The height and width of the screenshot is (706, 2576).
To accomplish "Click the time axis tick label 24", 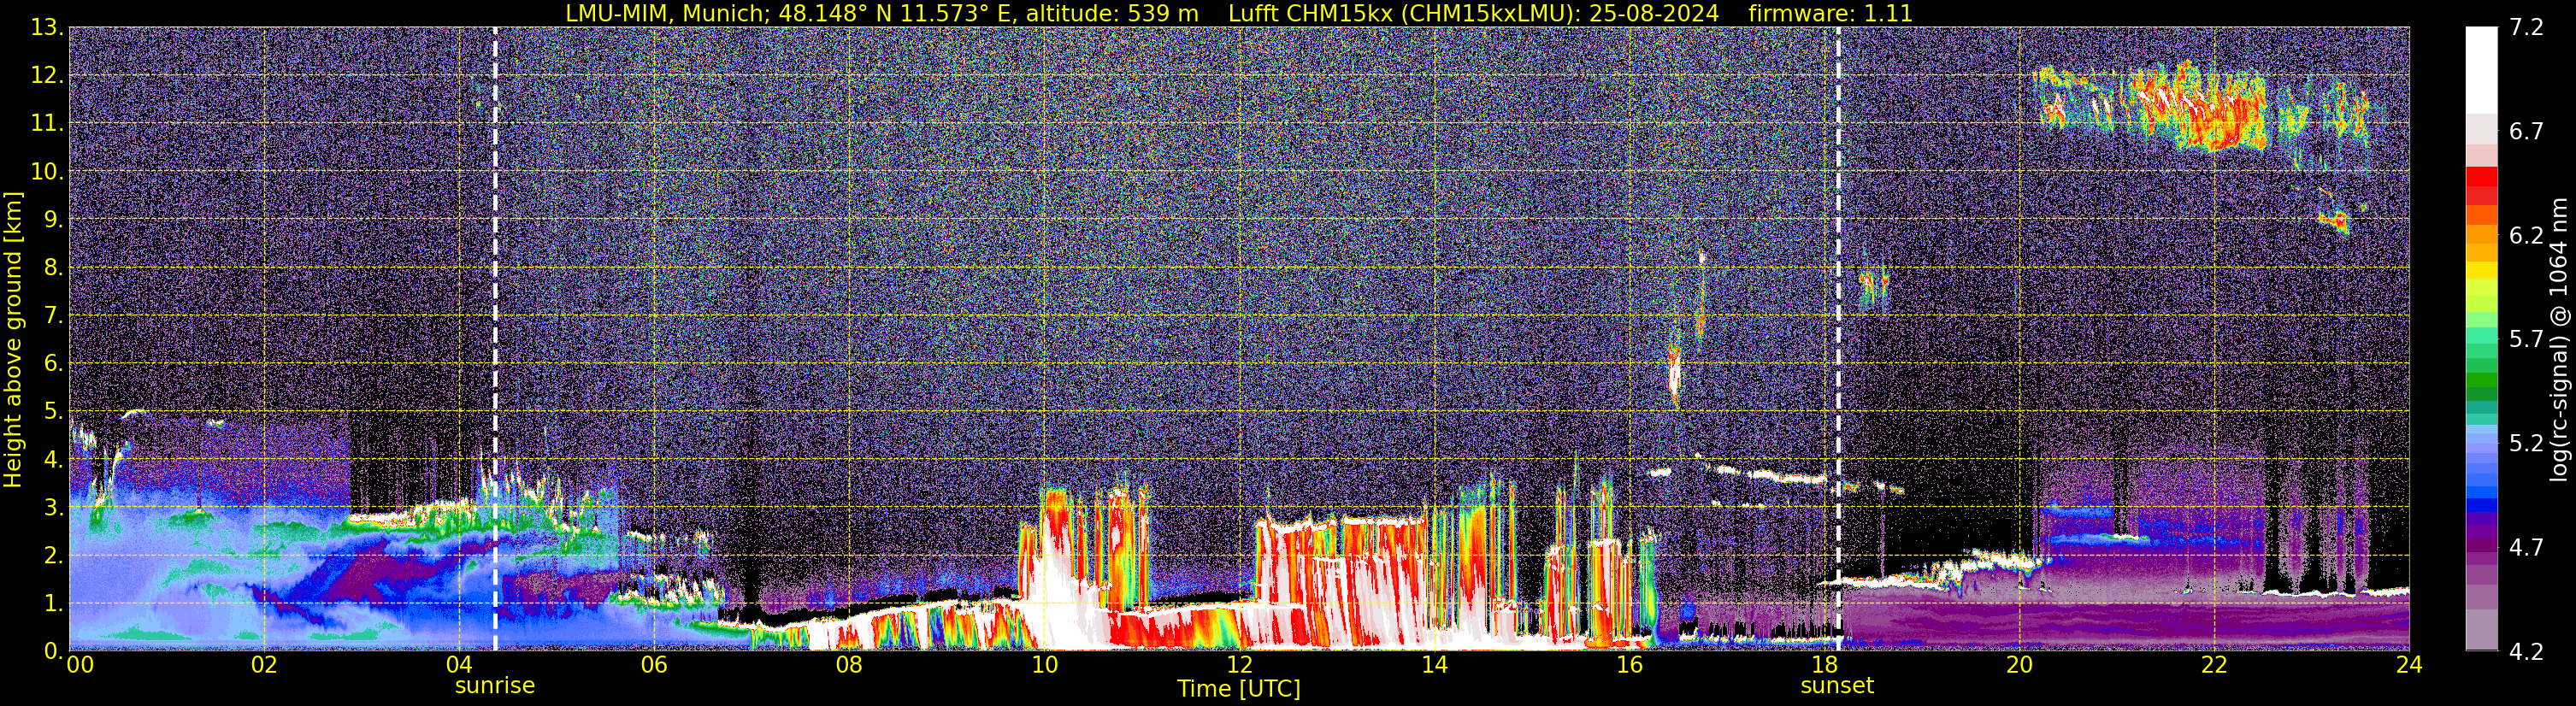I will pos(2409,666).
